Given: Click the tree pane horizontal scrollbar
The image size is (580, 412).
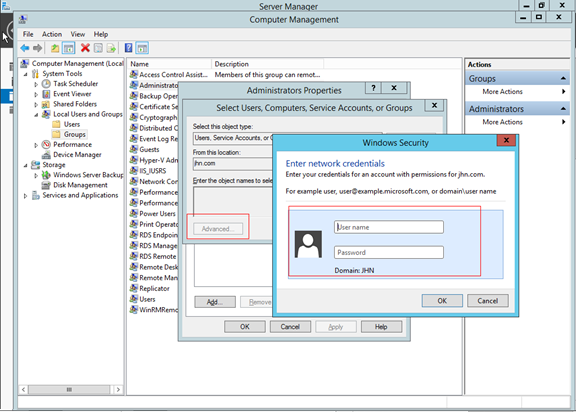Looking at the screenshot, I should [69, 389].
